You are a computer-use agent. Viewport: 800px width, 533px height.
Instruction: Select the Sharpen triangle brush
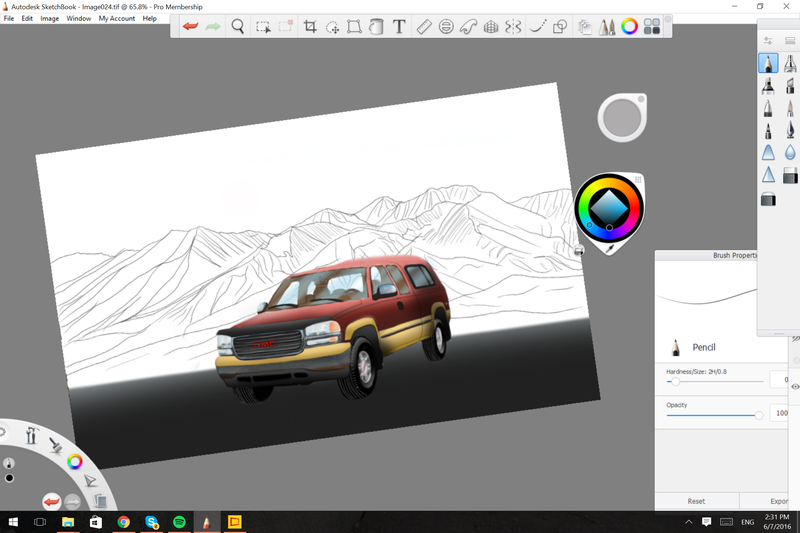coord(768,174)
